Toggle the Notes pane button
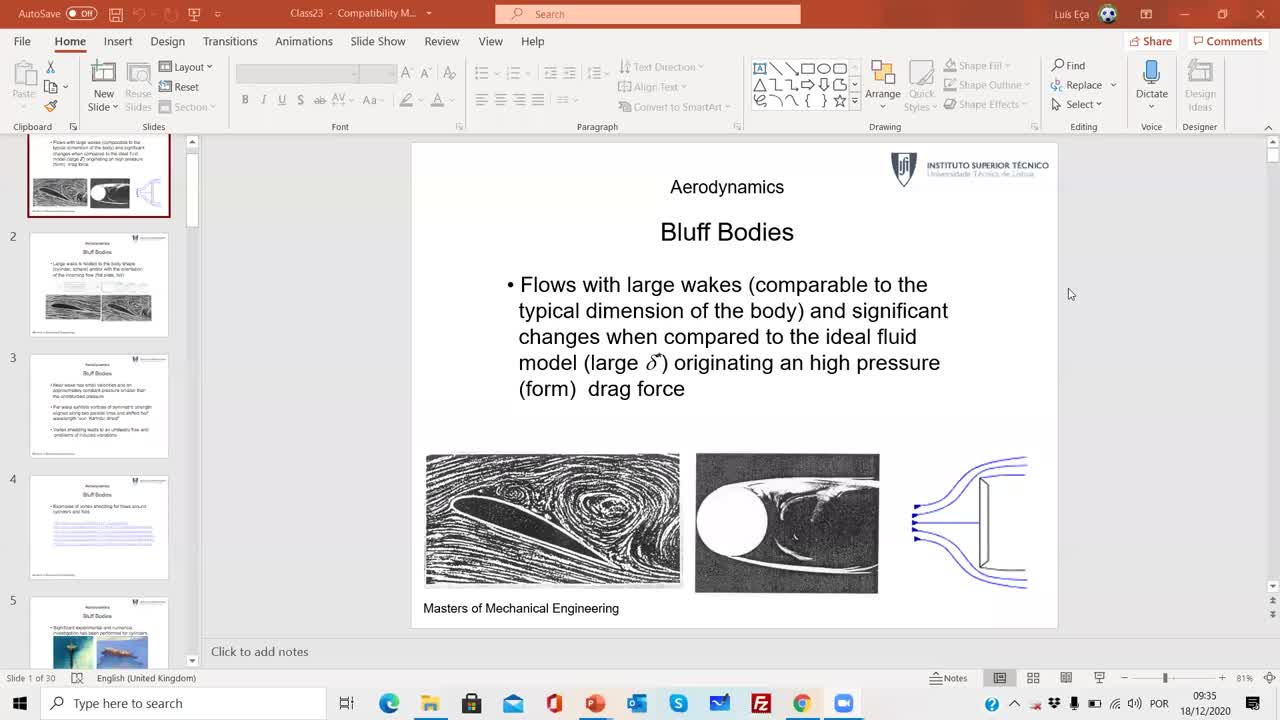 coord(948,678)
